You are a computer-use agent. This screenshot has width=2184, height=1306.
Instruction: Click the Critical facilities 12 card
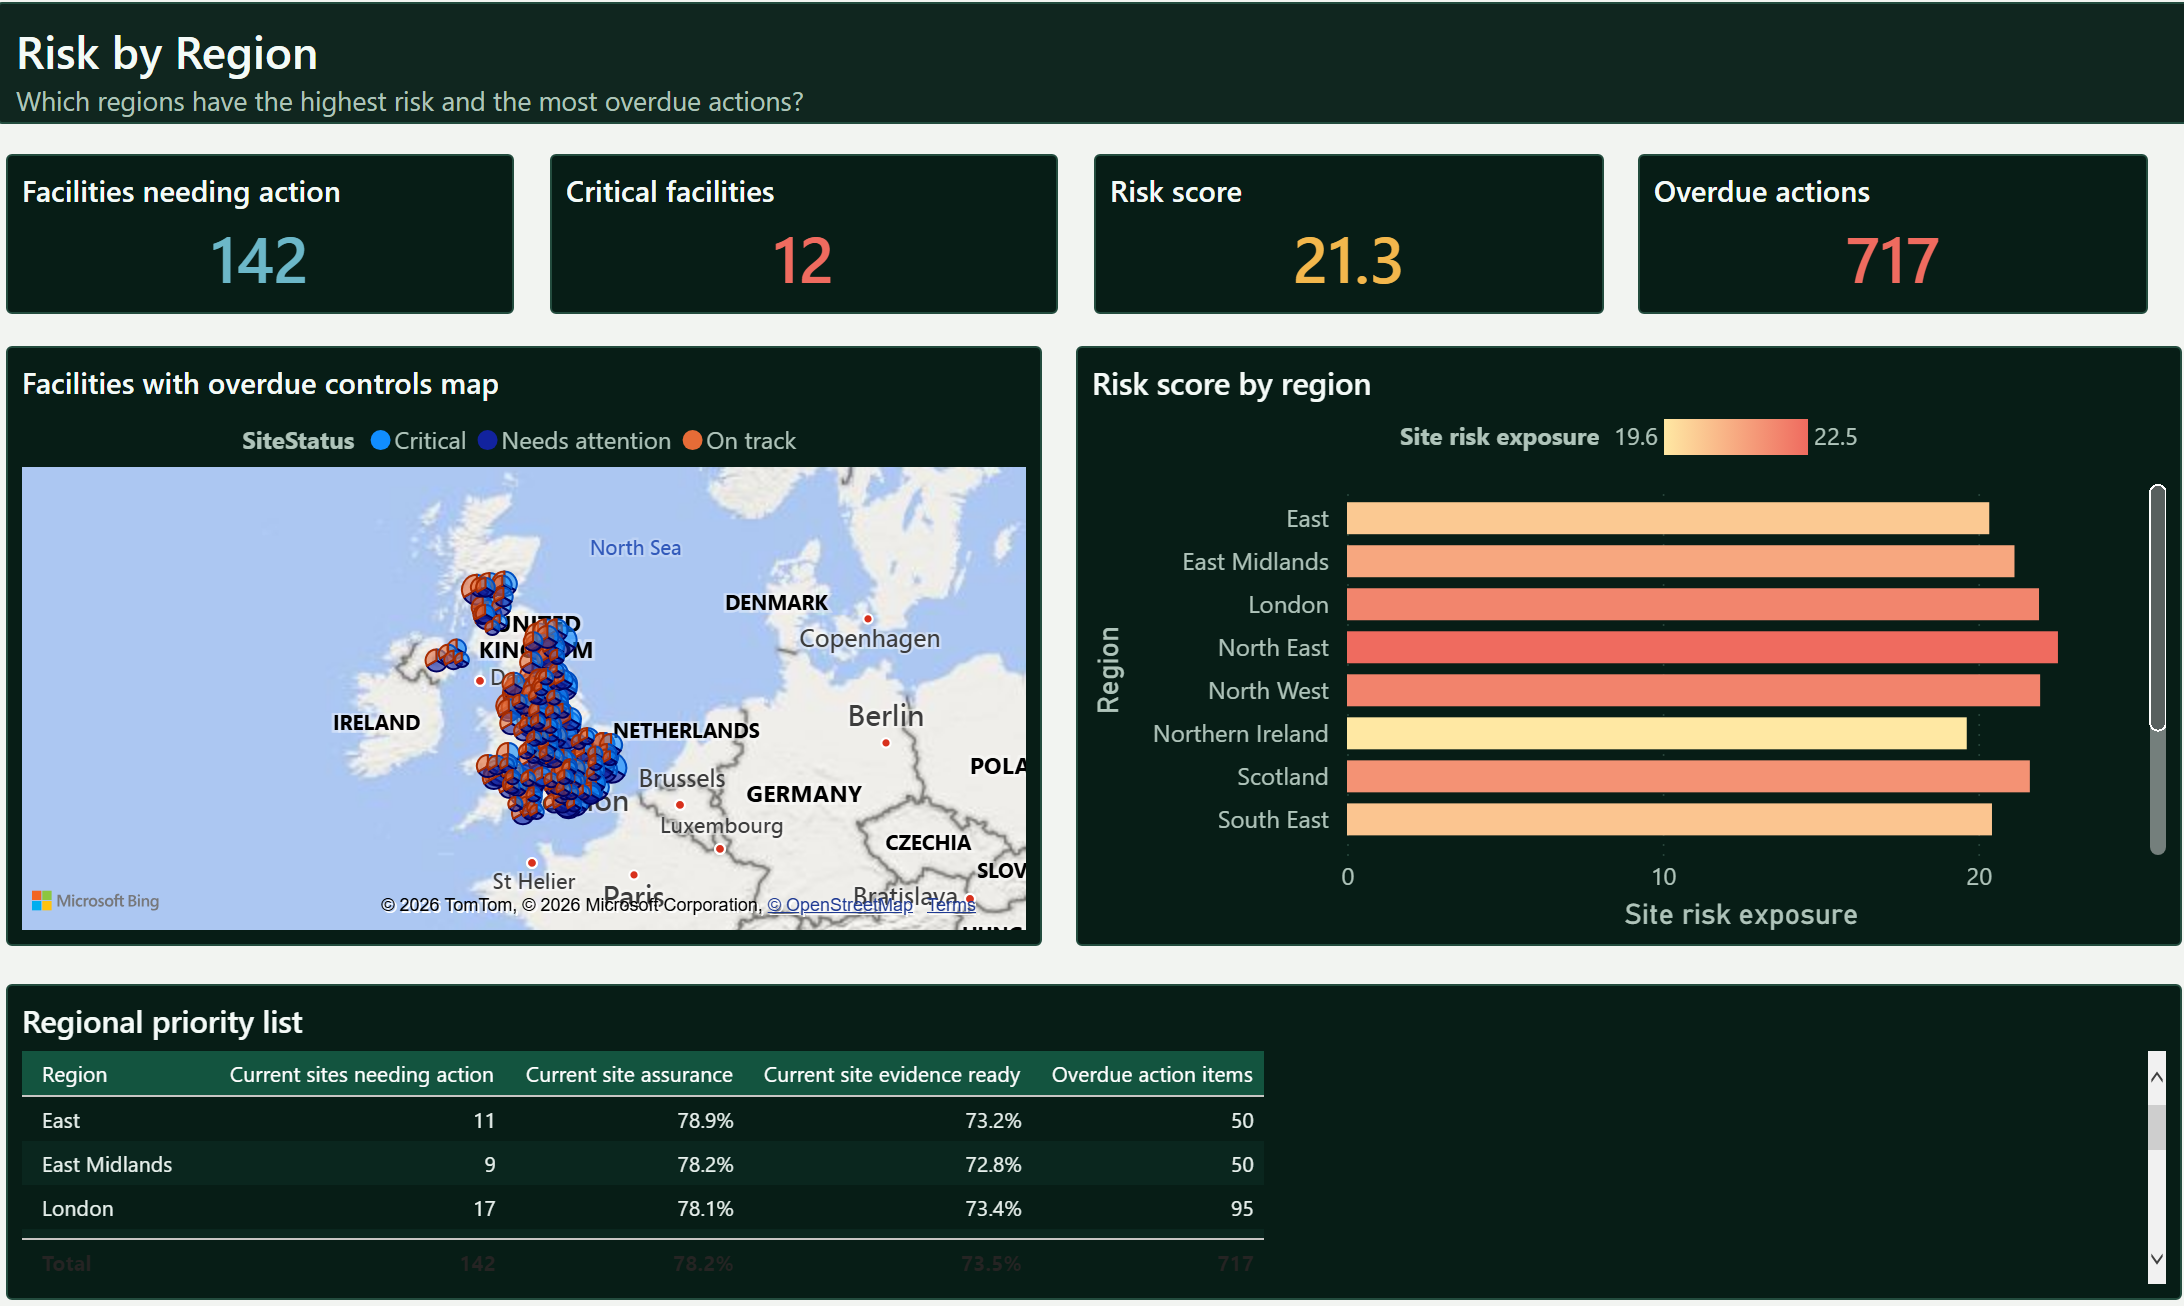coord(804,234)
